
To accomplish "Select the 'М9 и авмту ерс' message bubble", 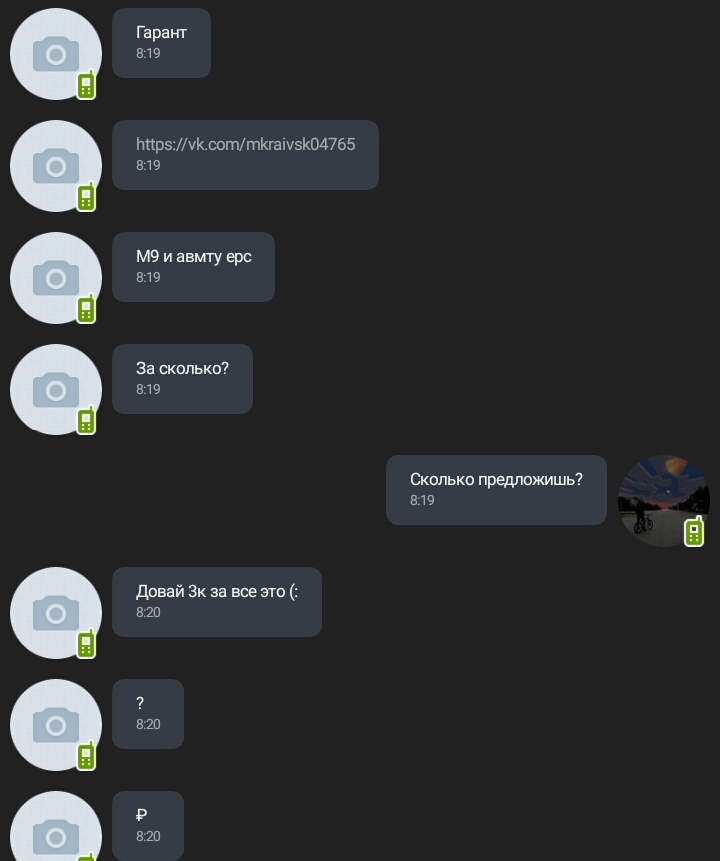I will [x=193, y=267].
